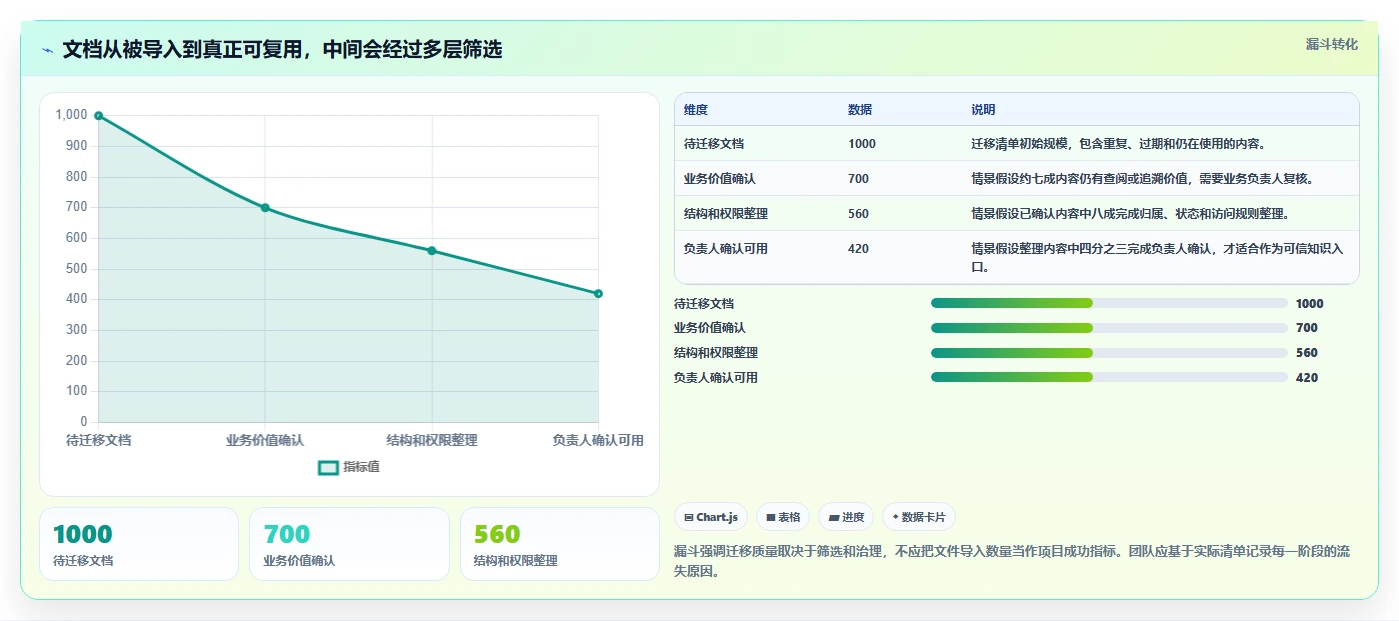Click the 负责人确认可用 progress bar

click(1109, 377)
